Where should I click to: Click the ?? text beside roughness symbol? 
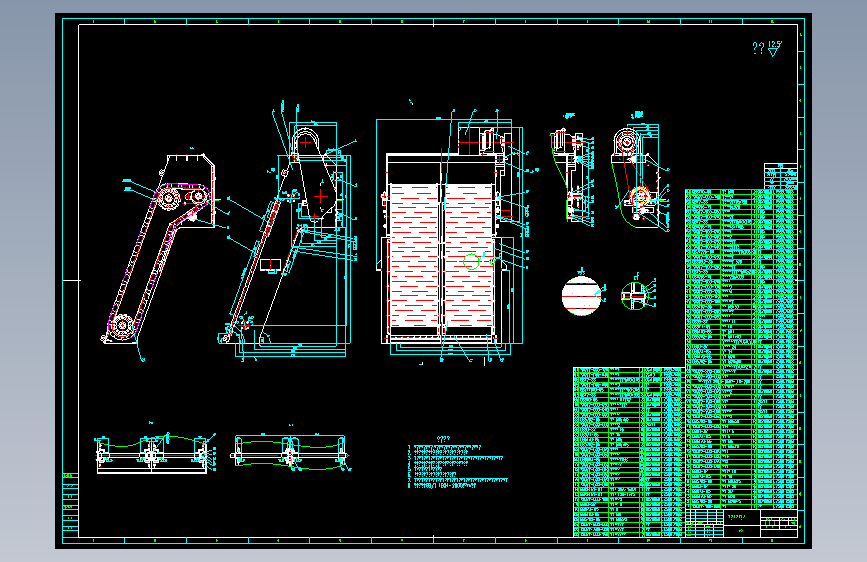coord(758,48)
